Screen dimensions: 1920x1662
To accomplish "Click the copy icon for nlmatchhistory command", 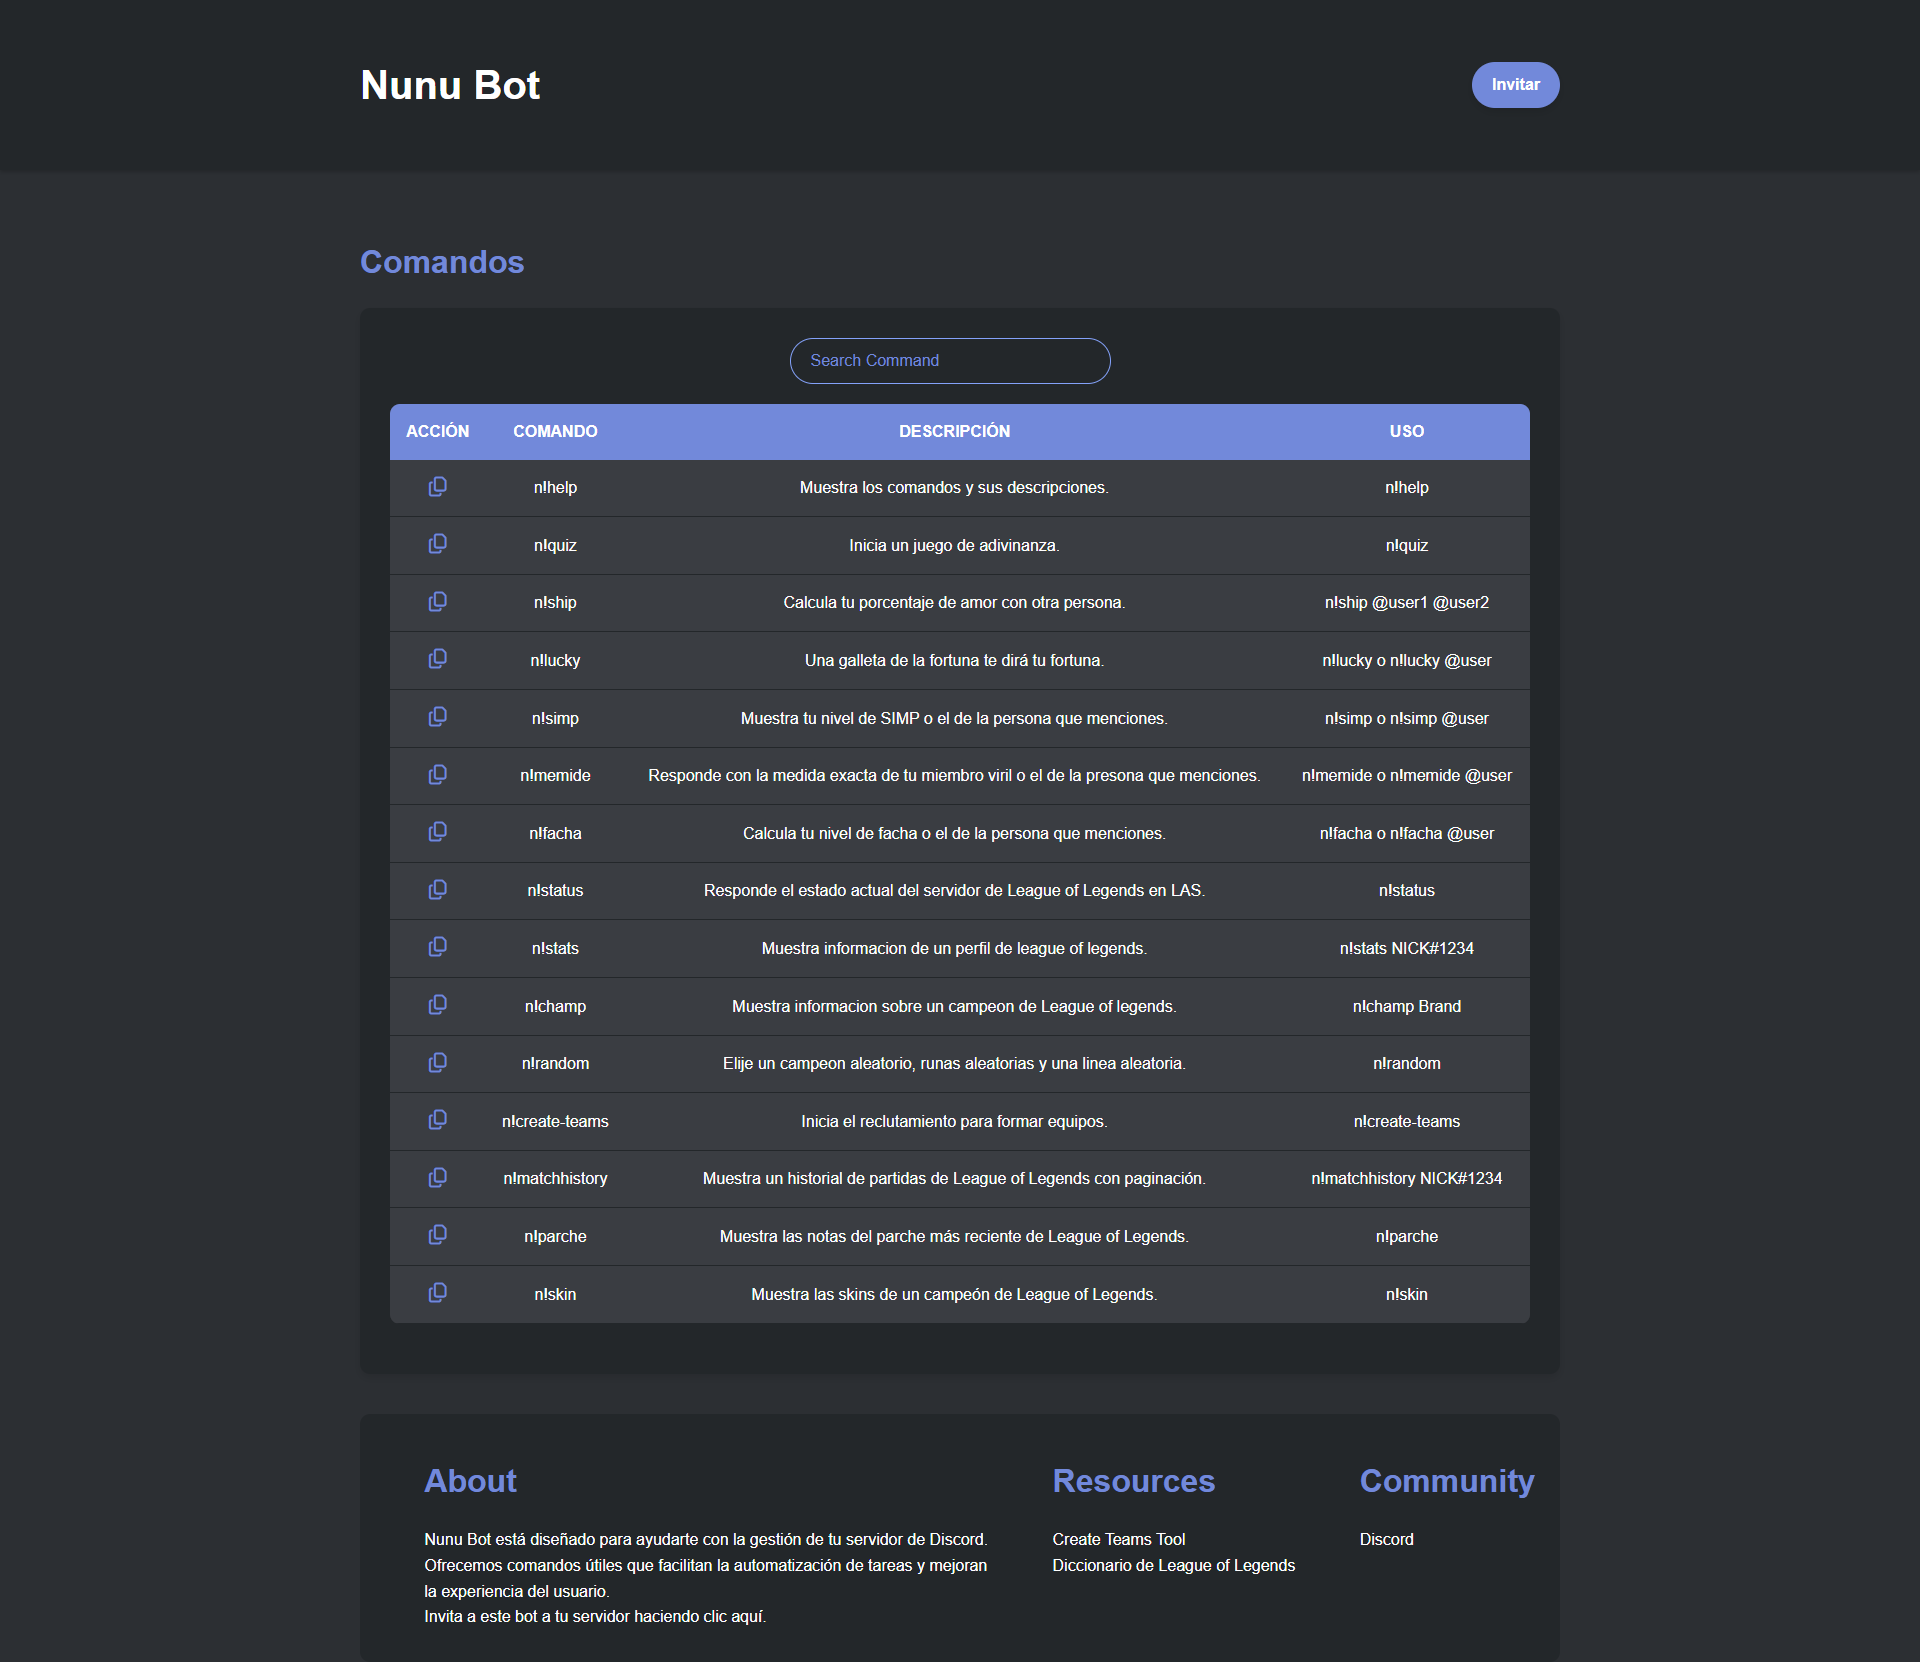I will (x=438, y=1177).
